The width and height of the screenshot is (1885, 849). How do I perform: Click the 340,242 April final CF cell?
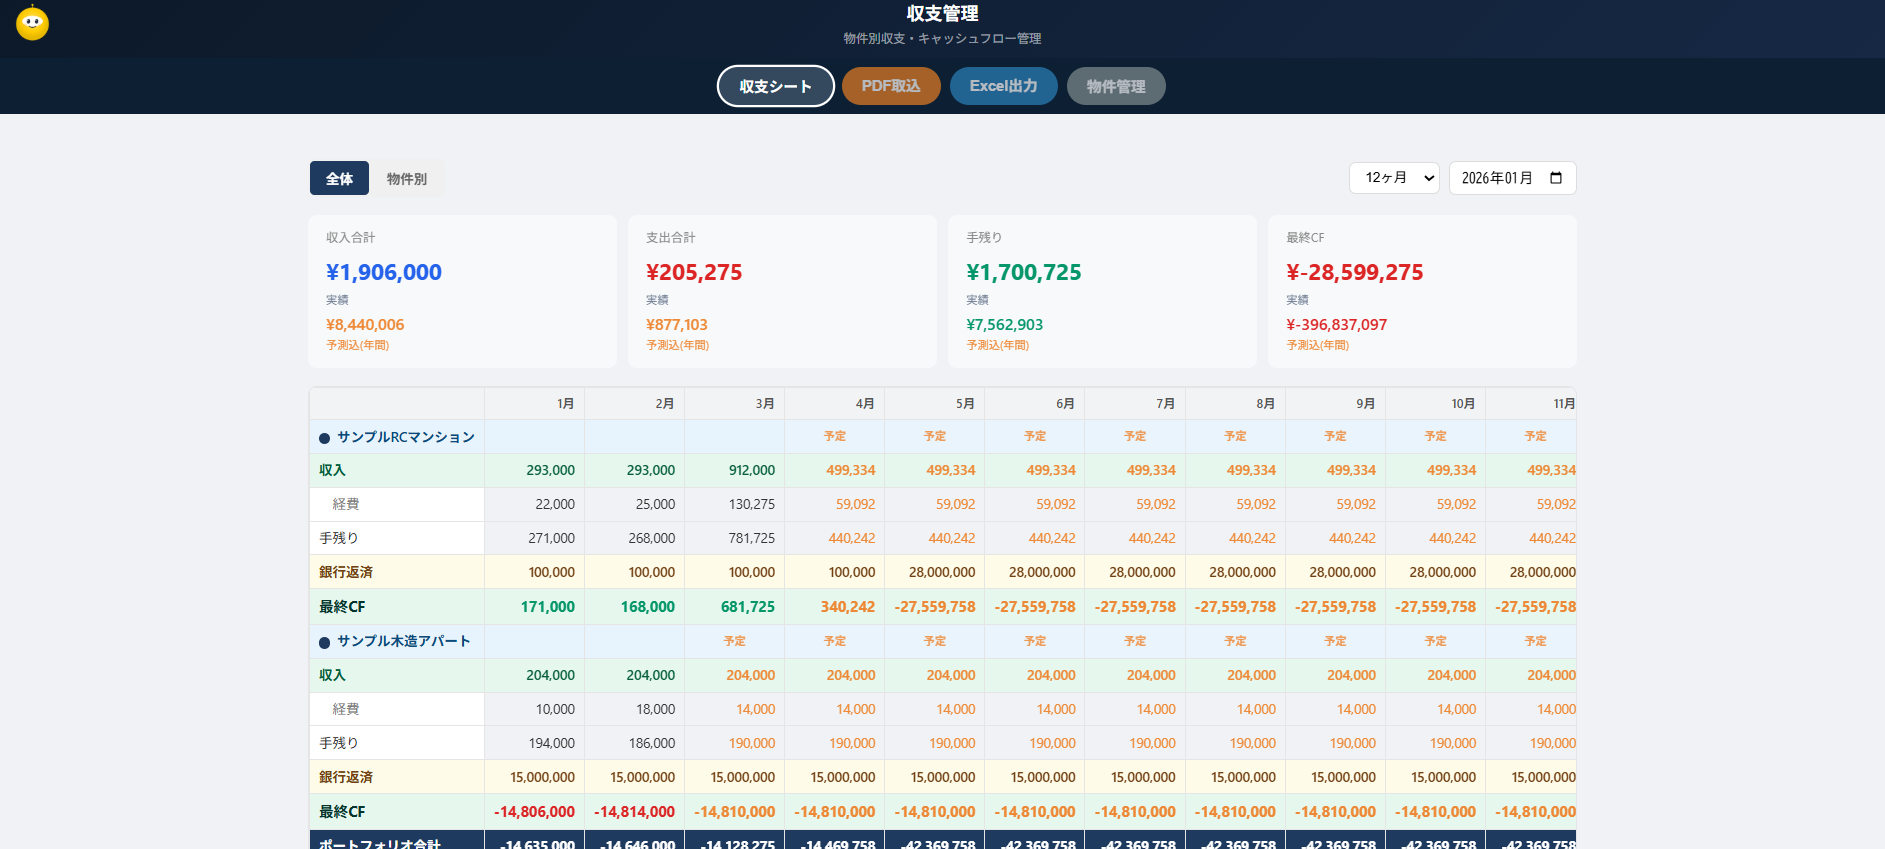coord(835,606)
